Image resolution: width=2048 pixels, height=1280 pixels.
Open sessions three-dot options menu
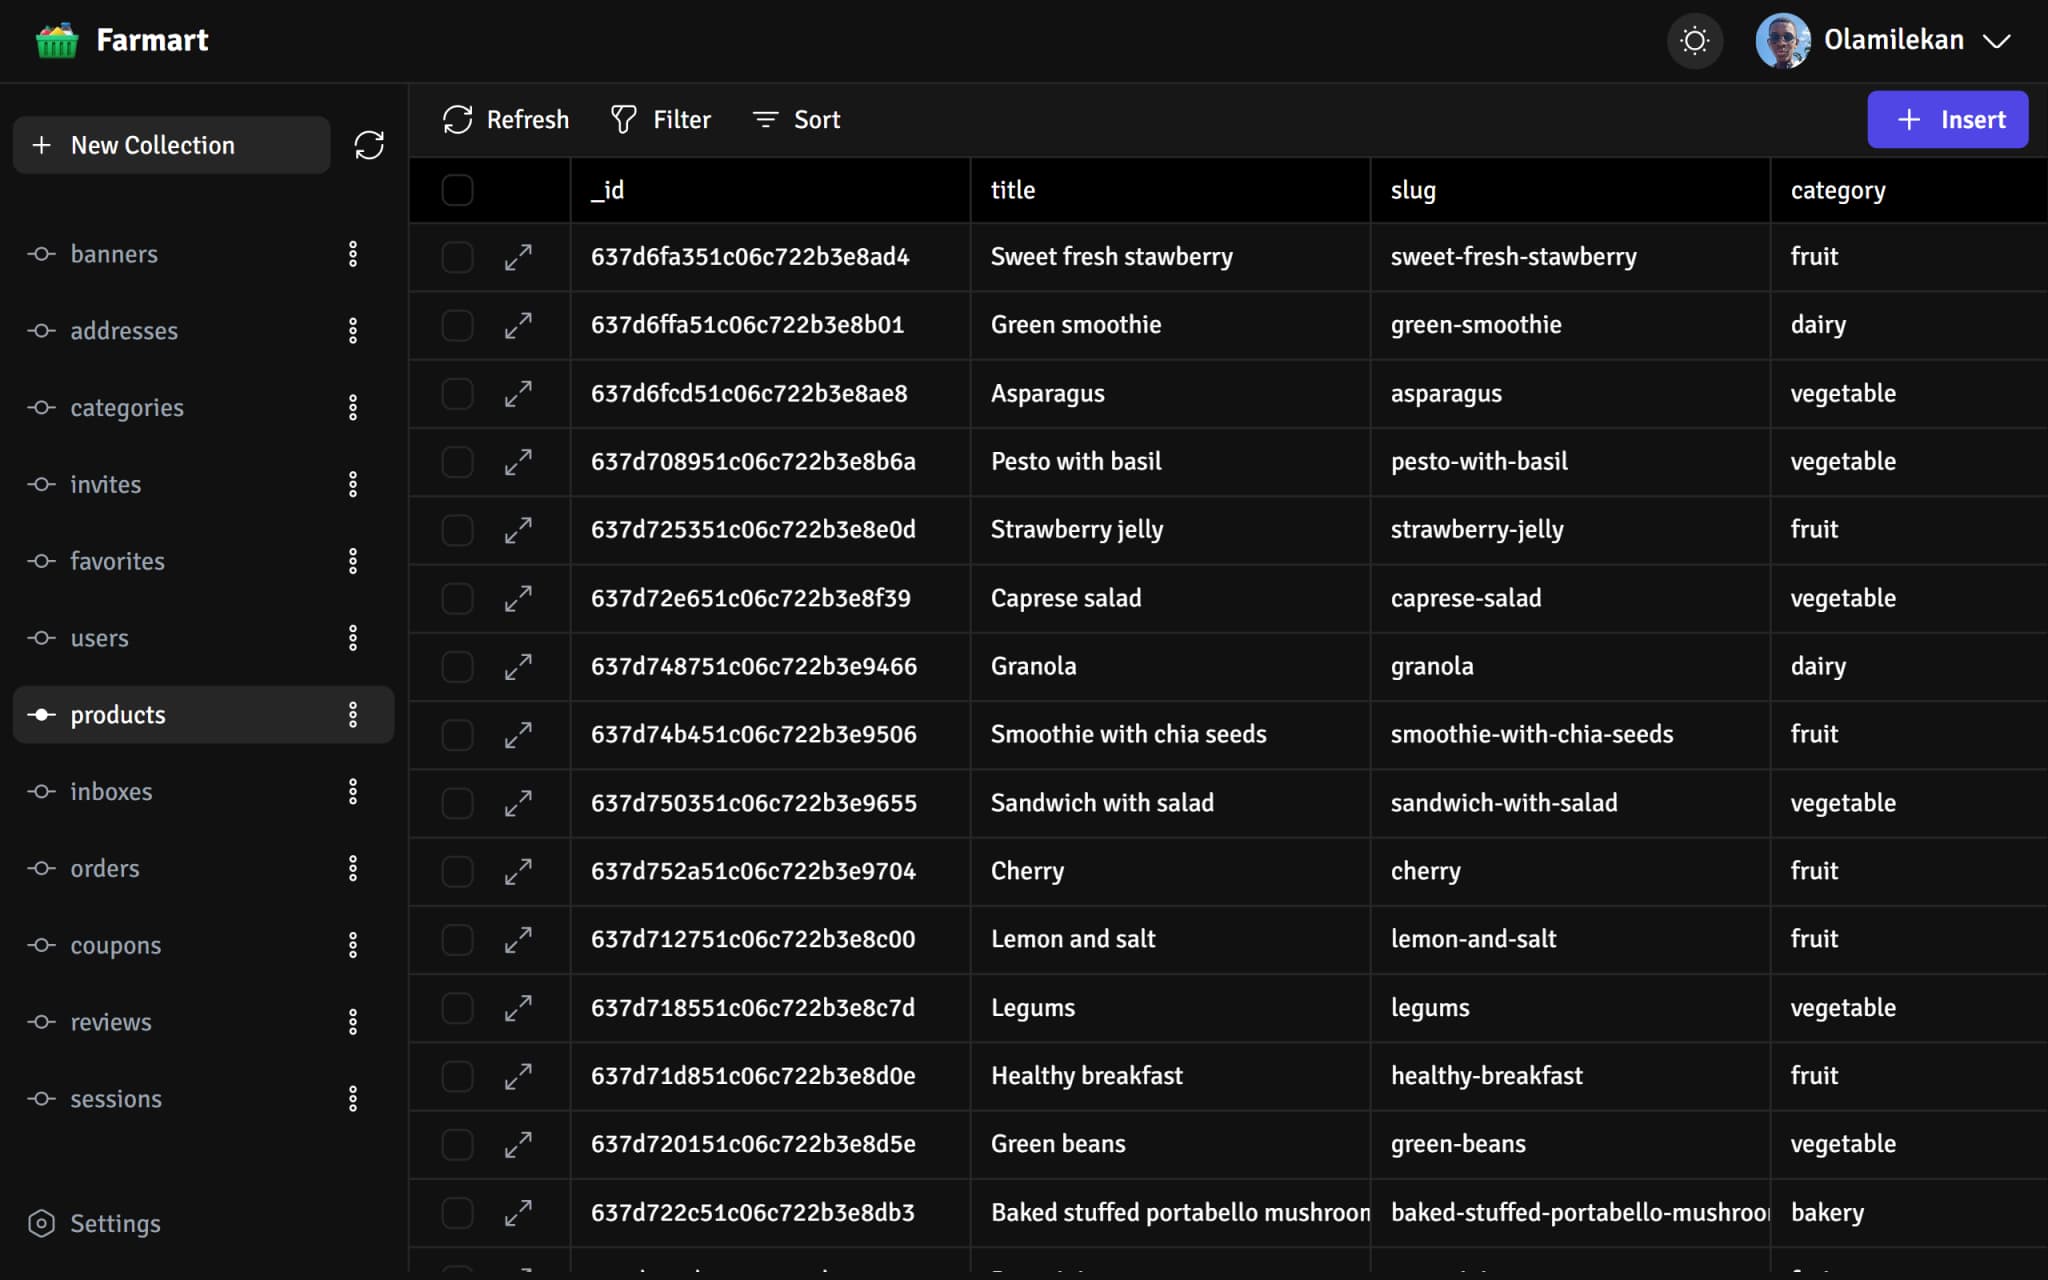point(353,1099)
